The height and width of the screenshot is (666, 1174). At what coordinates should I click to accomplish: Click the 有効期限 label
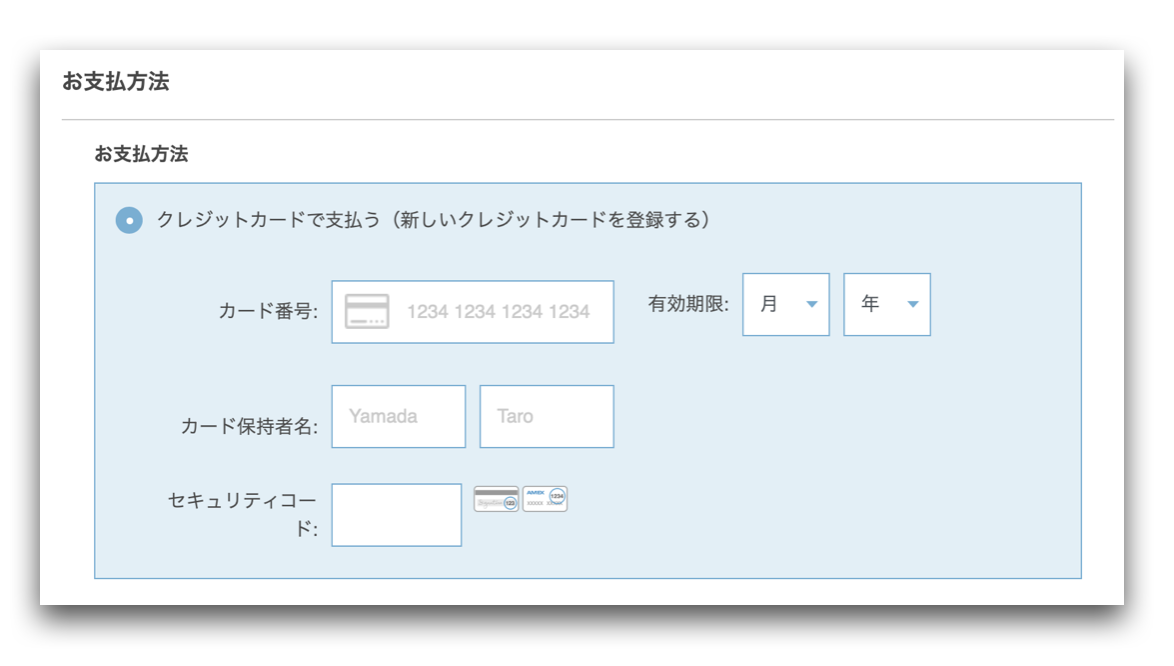click(x=688, y=304)
